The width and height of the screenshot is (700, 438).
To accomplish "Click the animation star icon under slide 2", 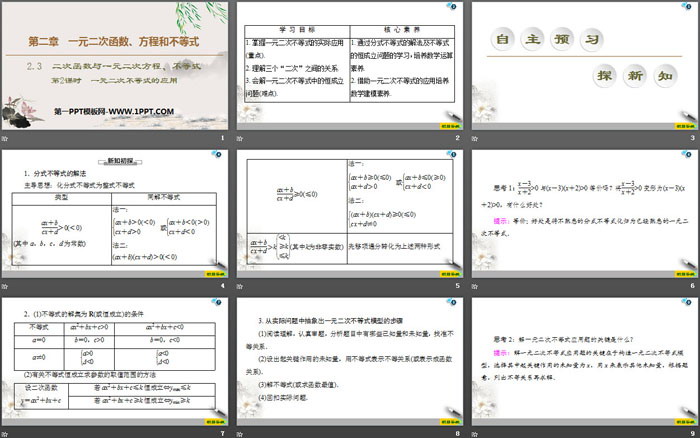I will (242, 138).
